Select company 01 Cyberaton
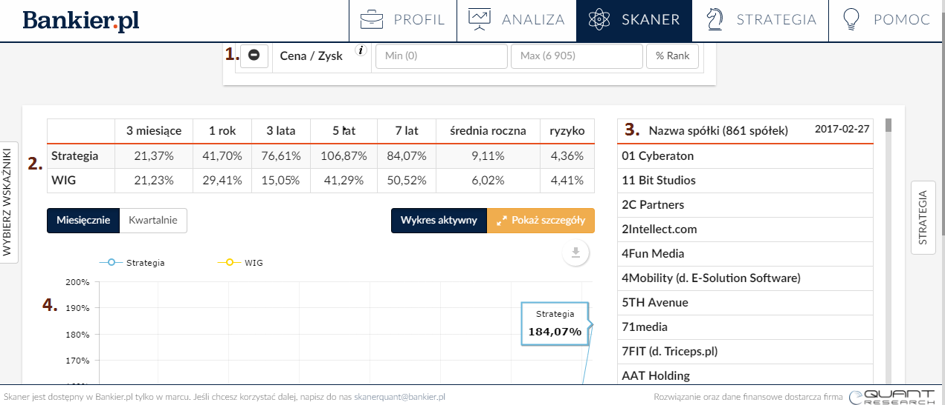This screenshot has height=405, width=945. [745, 156]
